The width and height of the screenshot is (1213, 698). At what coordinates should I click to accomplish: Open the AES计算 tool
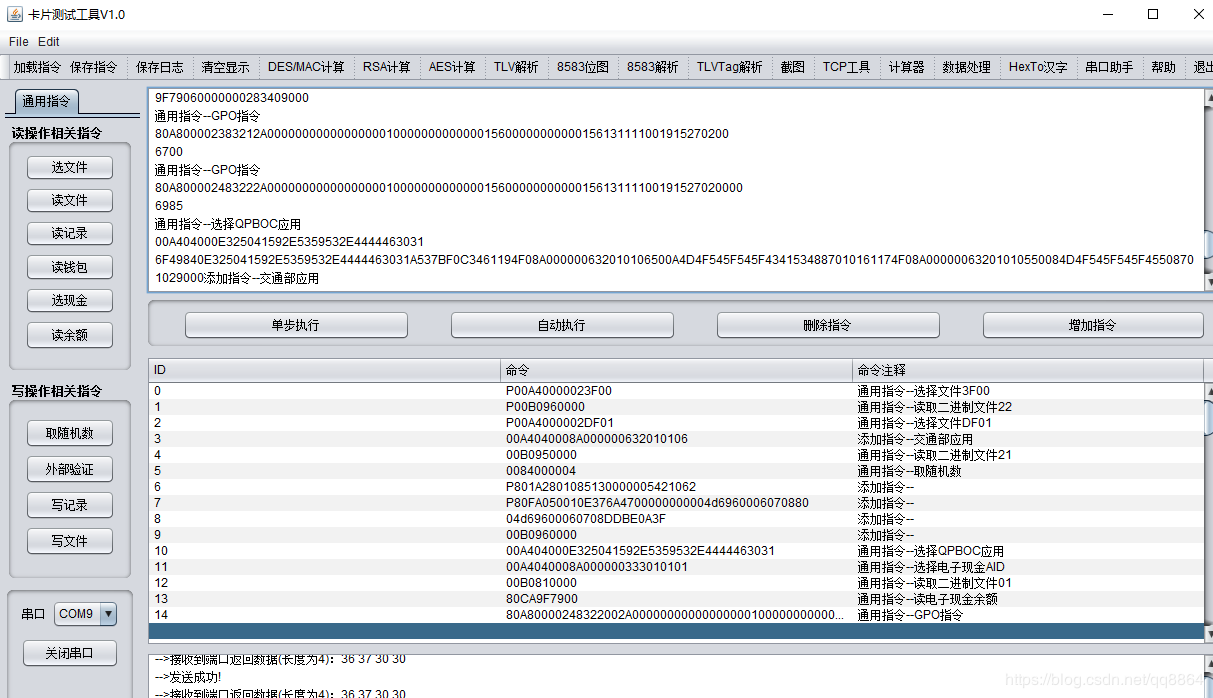(452, 67)
